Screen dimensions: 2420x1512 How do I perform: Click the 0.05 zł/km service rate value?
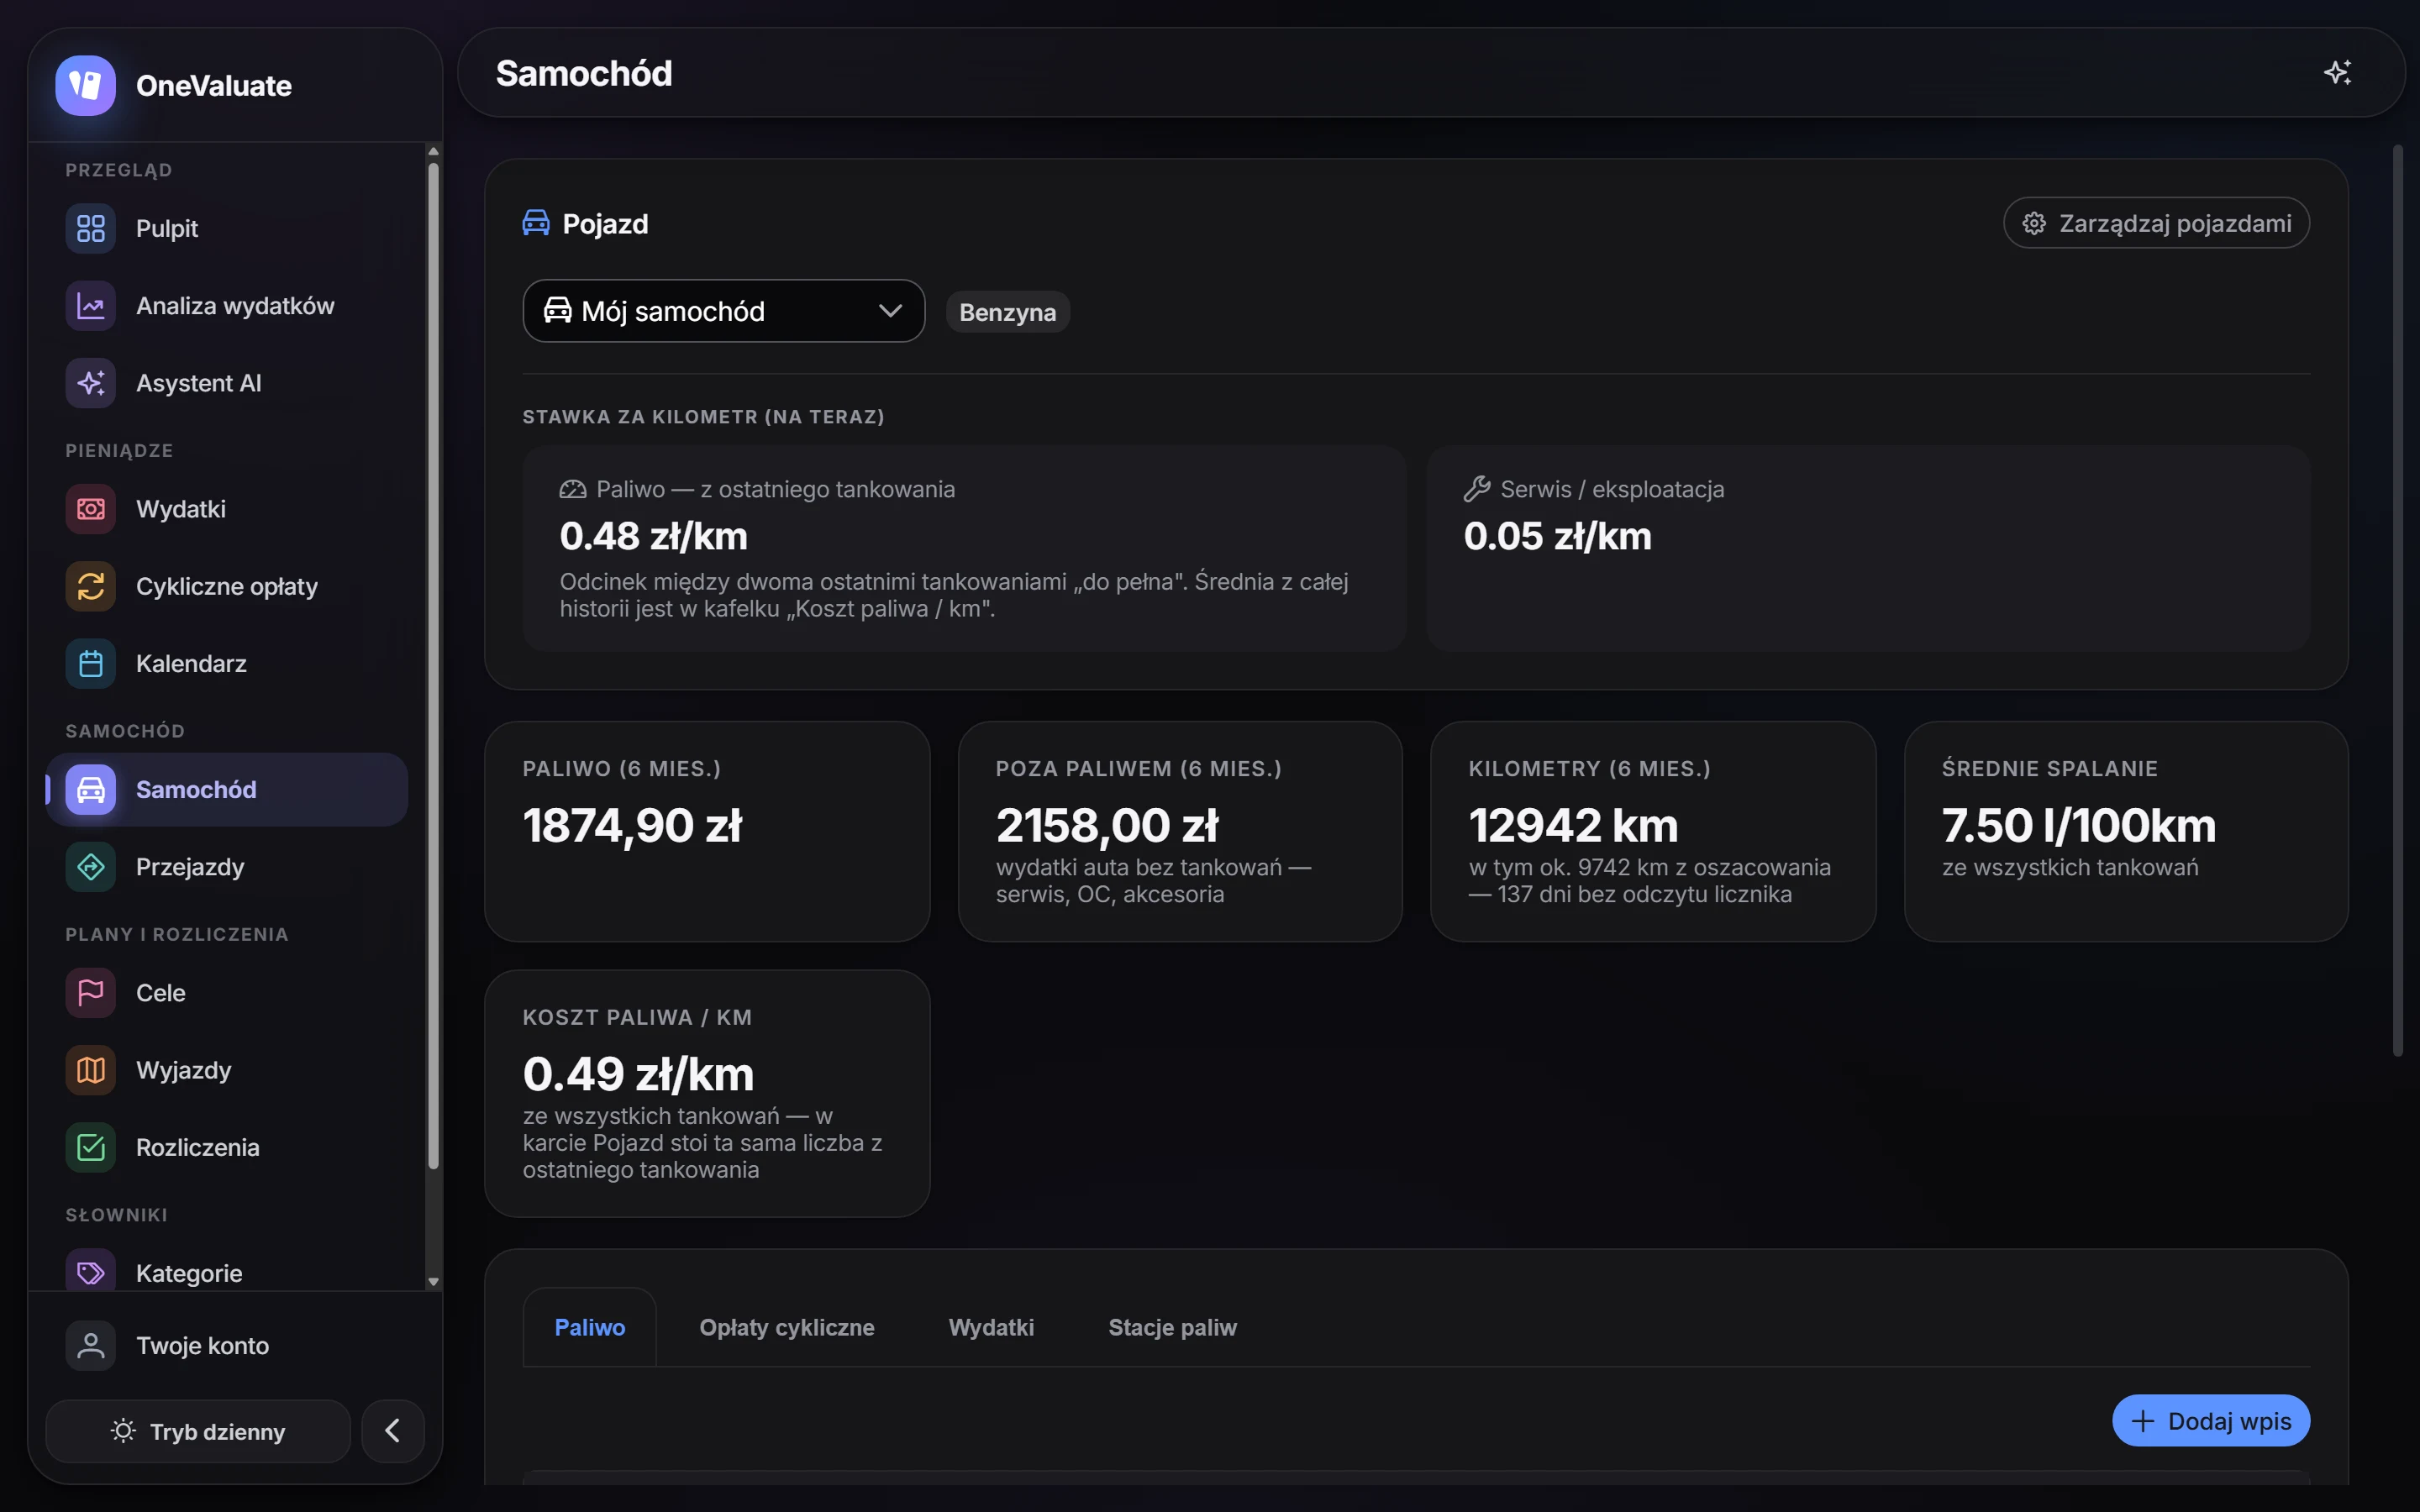coord(1557,537)
